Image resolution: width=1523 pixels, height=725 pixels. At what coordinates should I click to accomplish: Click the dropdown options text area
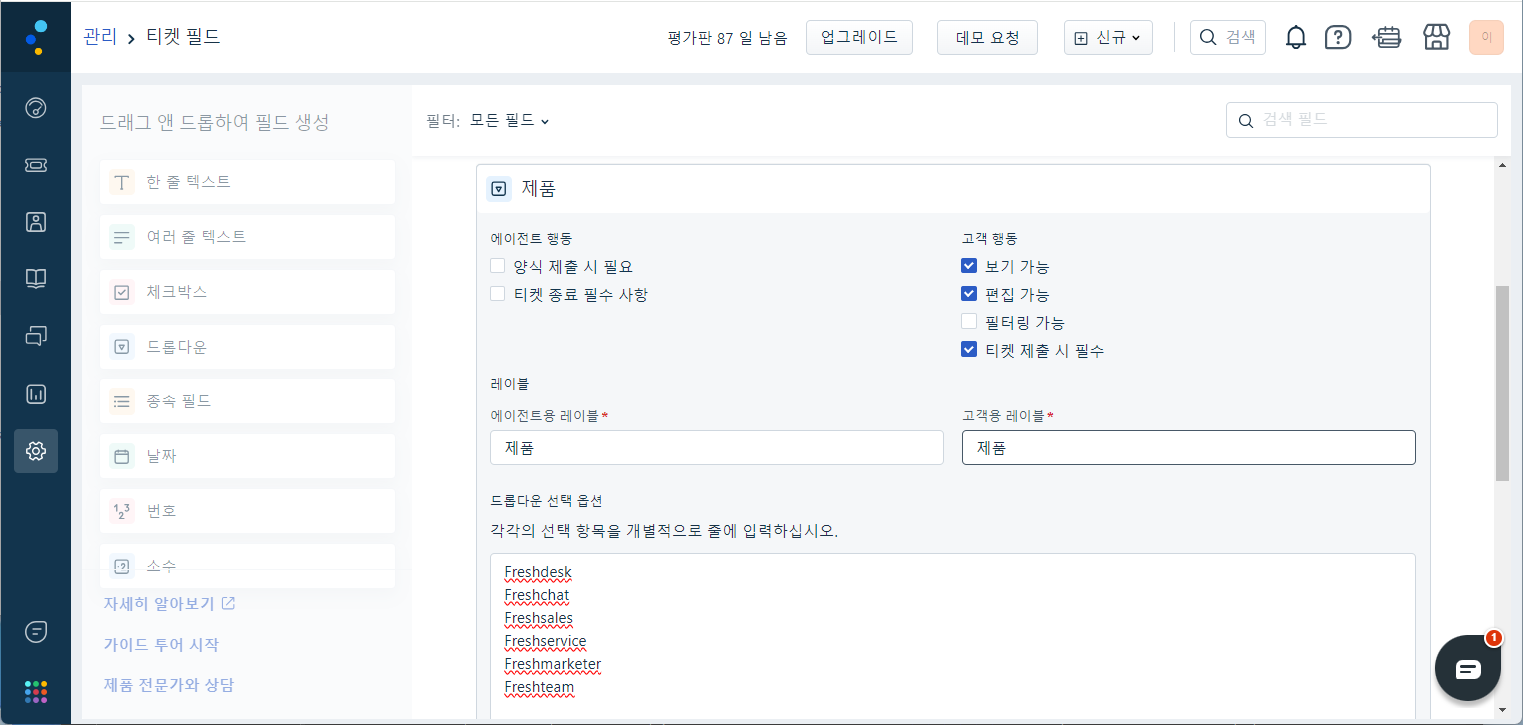(953, 636)
